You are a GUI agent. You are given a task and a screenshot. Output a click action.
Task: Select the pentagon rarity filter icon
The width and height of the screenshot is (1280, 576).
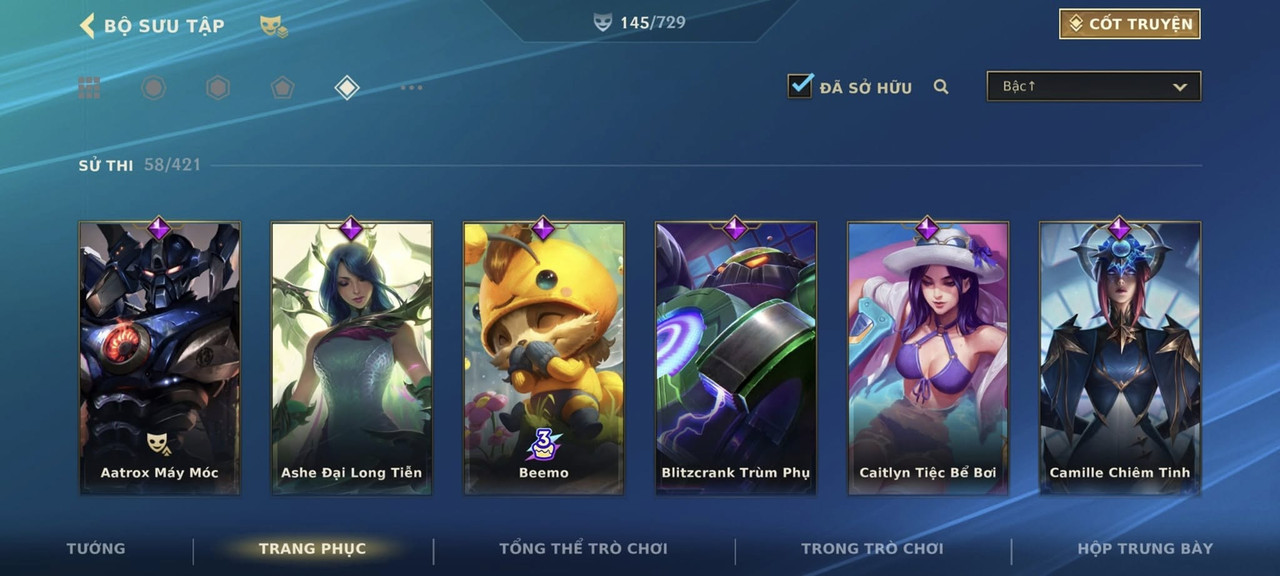(x=282, y=88)
